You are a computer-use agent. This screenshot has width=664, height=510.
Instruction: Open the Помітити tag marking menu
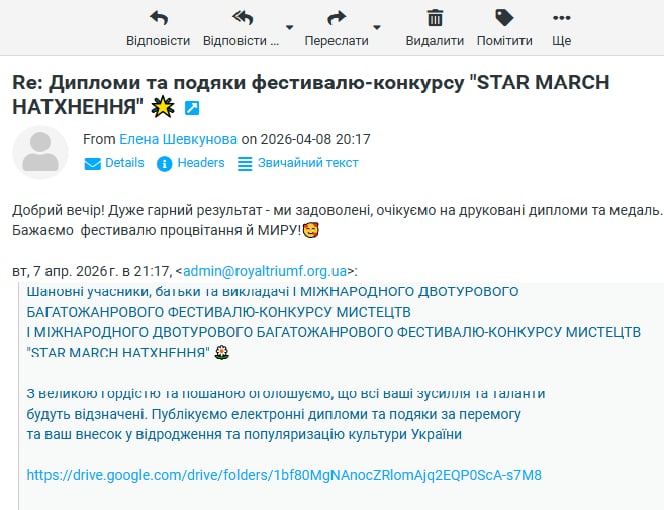[504, 18]
